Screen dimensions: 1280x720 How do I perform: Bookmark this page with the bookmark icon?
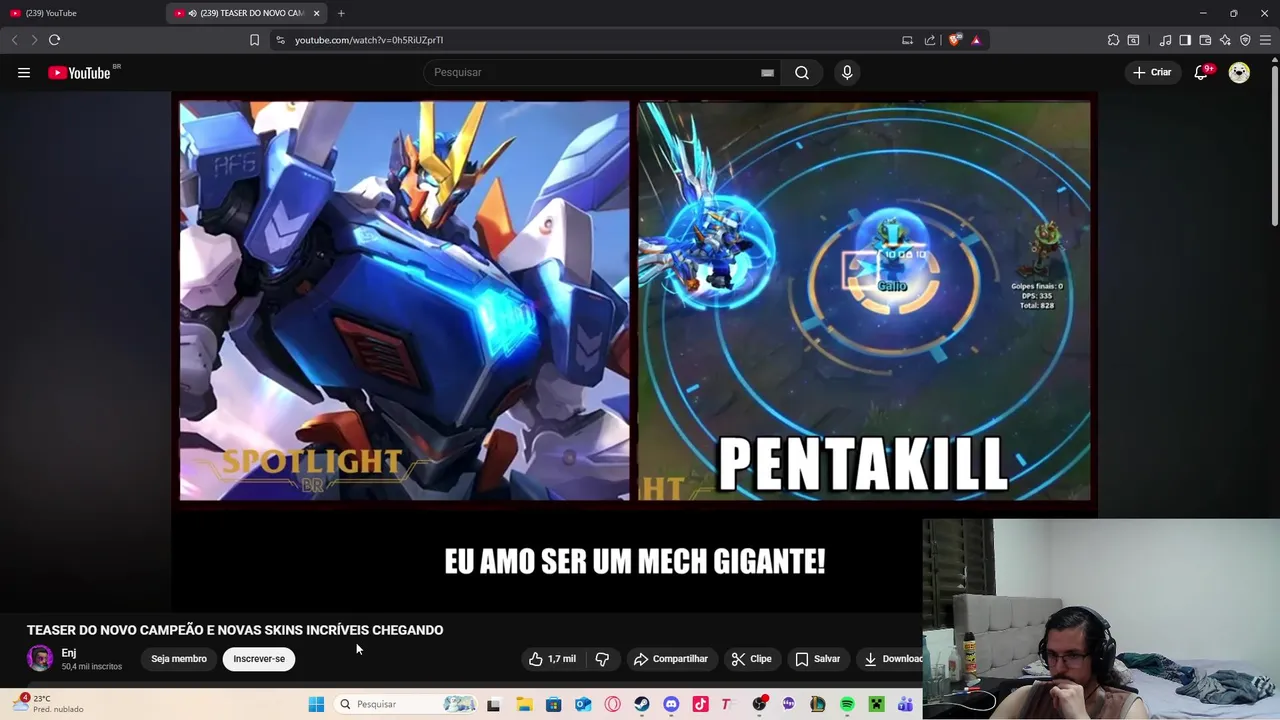[254, 40]
